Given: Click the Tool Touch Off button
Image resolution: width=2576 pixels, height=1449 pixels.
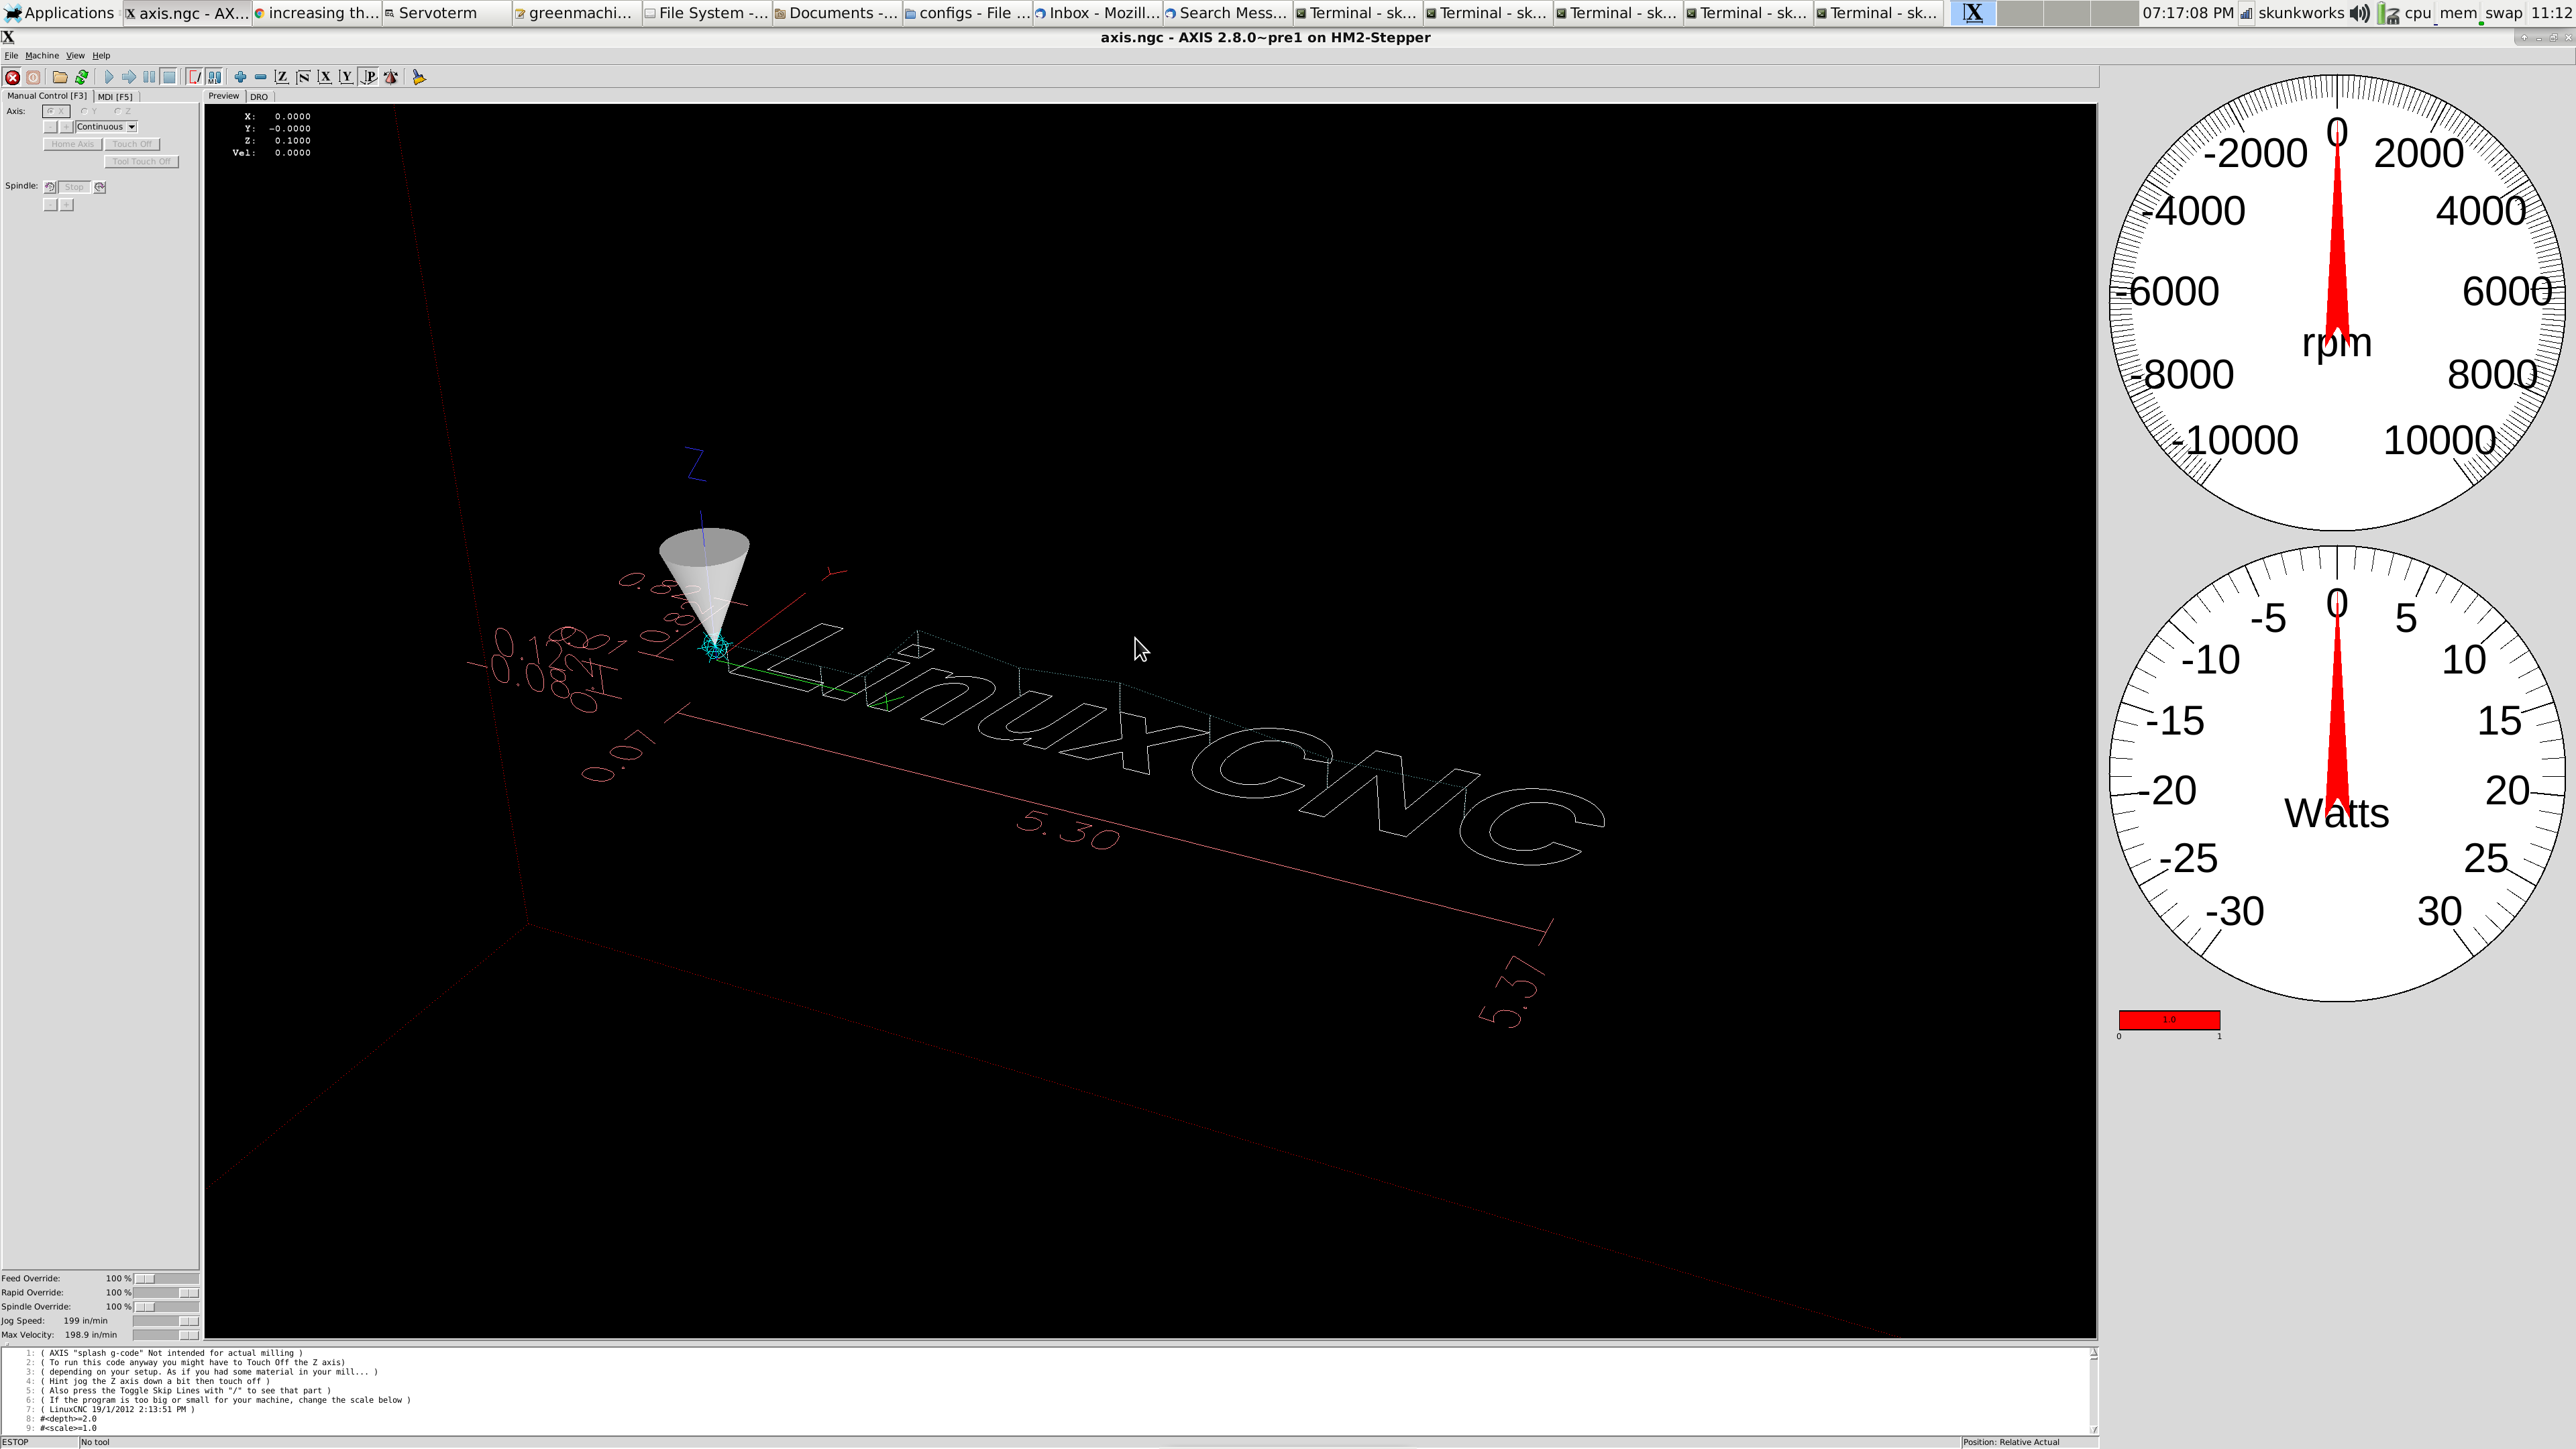Looking at the screenshot, I should pos(141,162).
